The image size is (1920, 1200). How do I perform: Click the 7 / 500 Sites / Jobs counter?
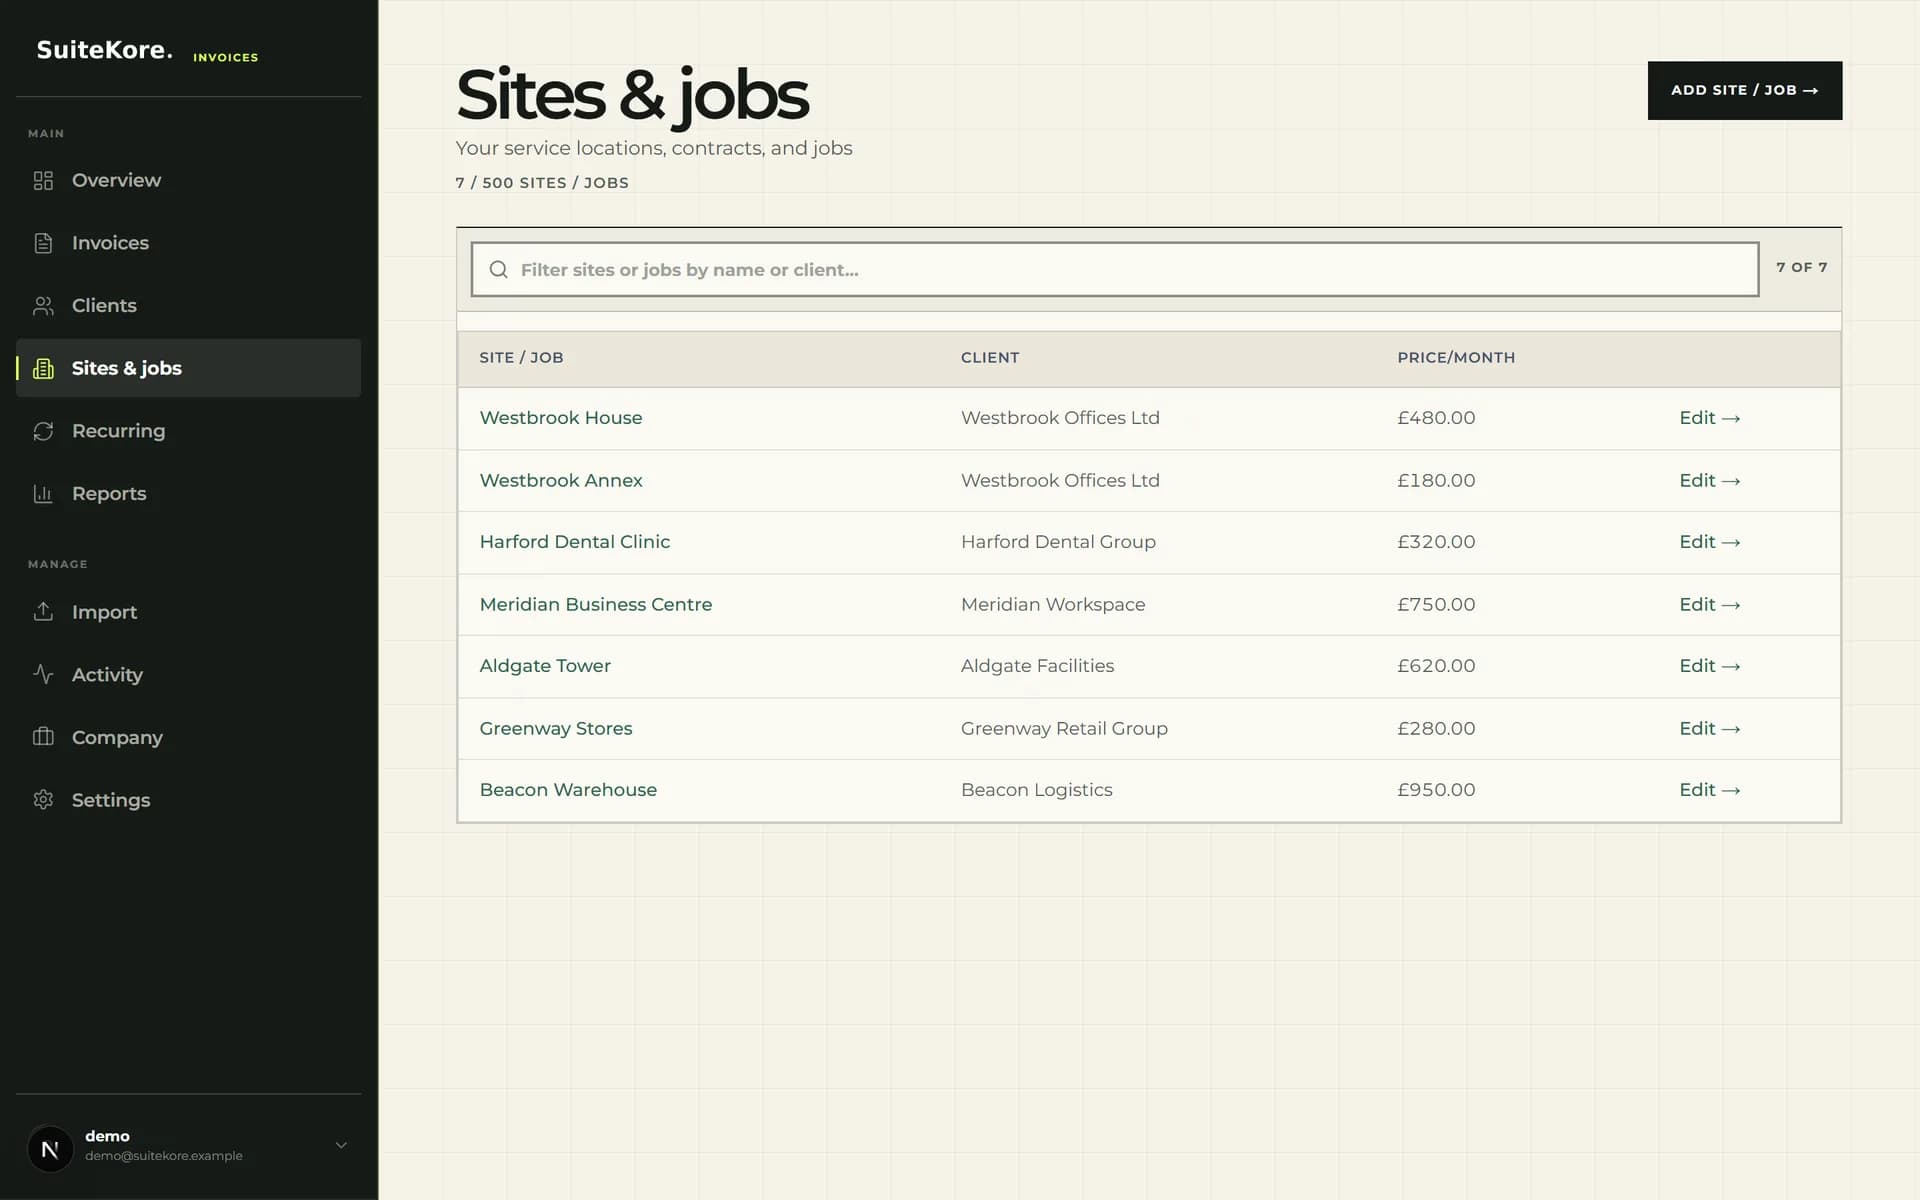(542, 183)
